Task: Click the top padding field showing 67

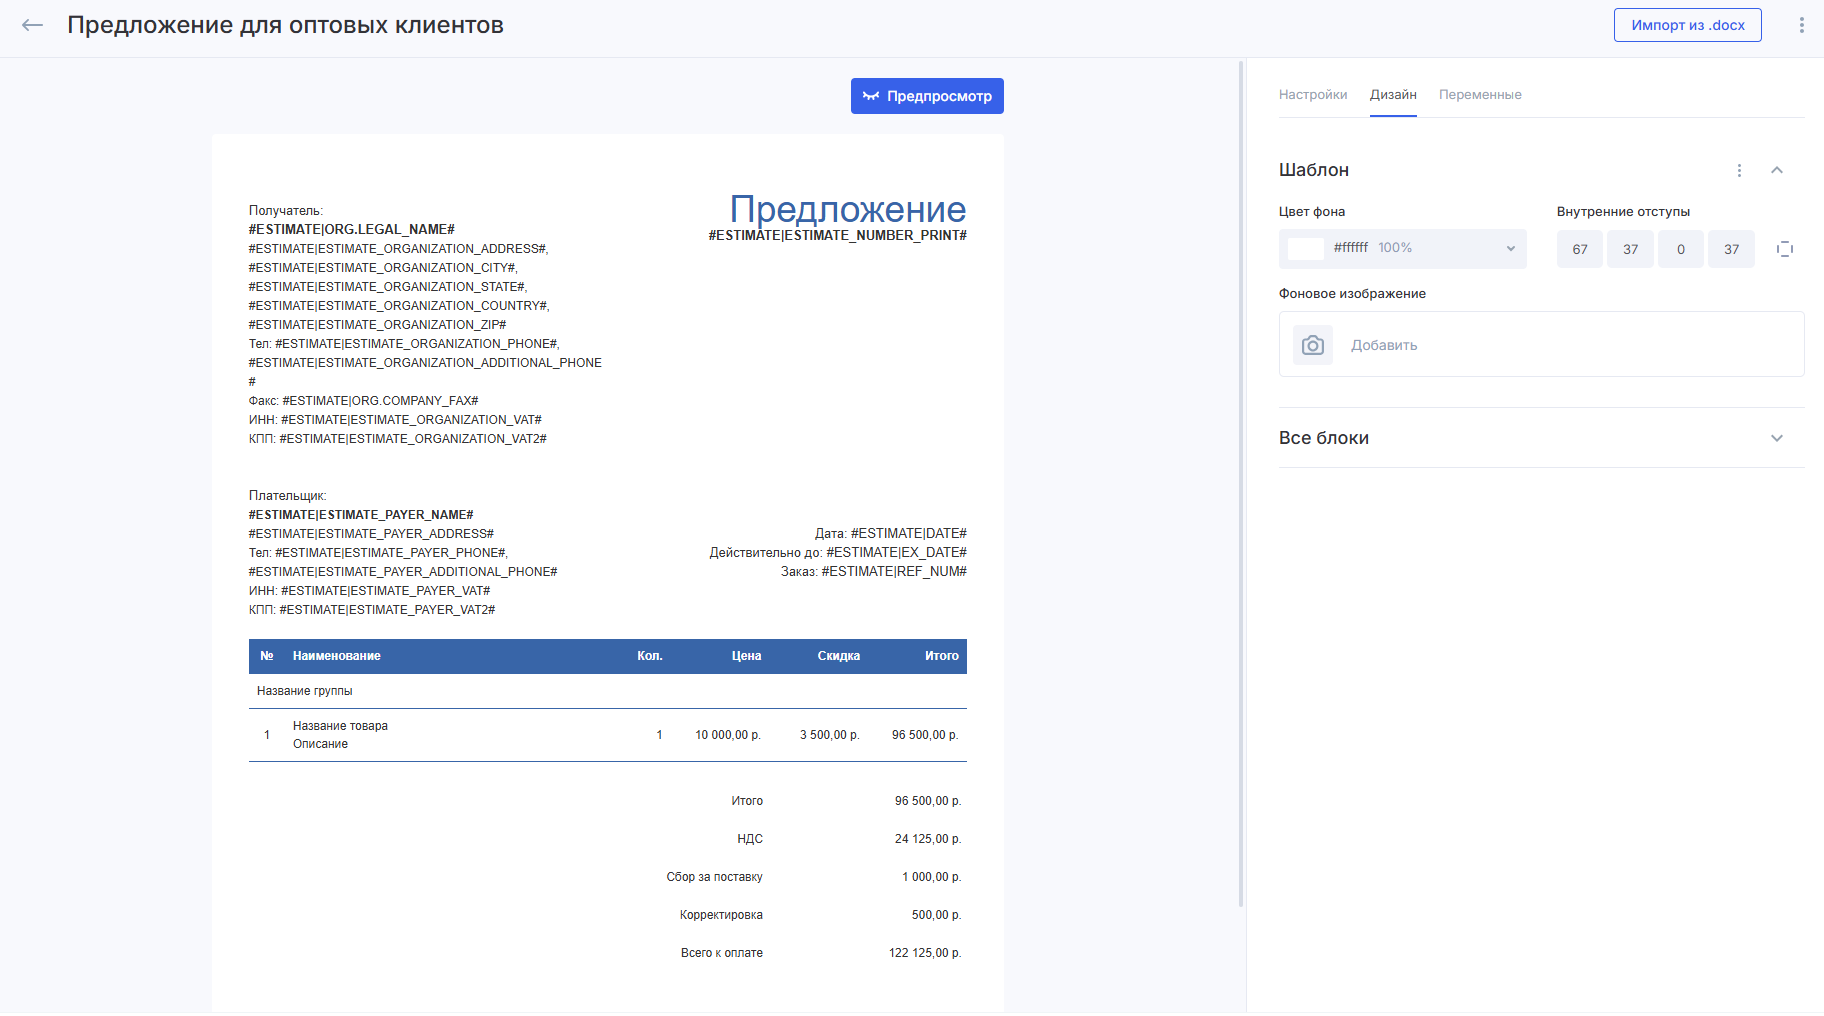Action: click(x=1579, y=249)
